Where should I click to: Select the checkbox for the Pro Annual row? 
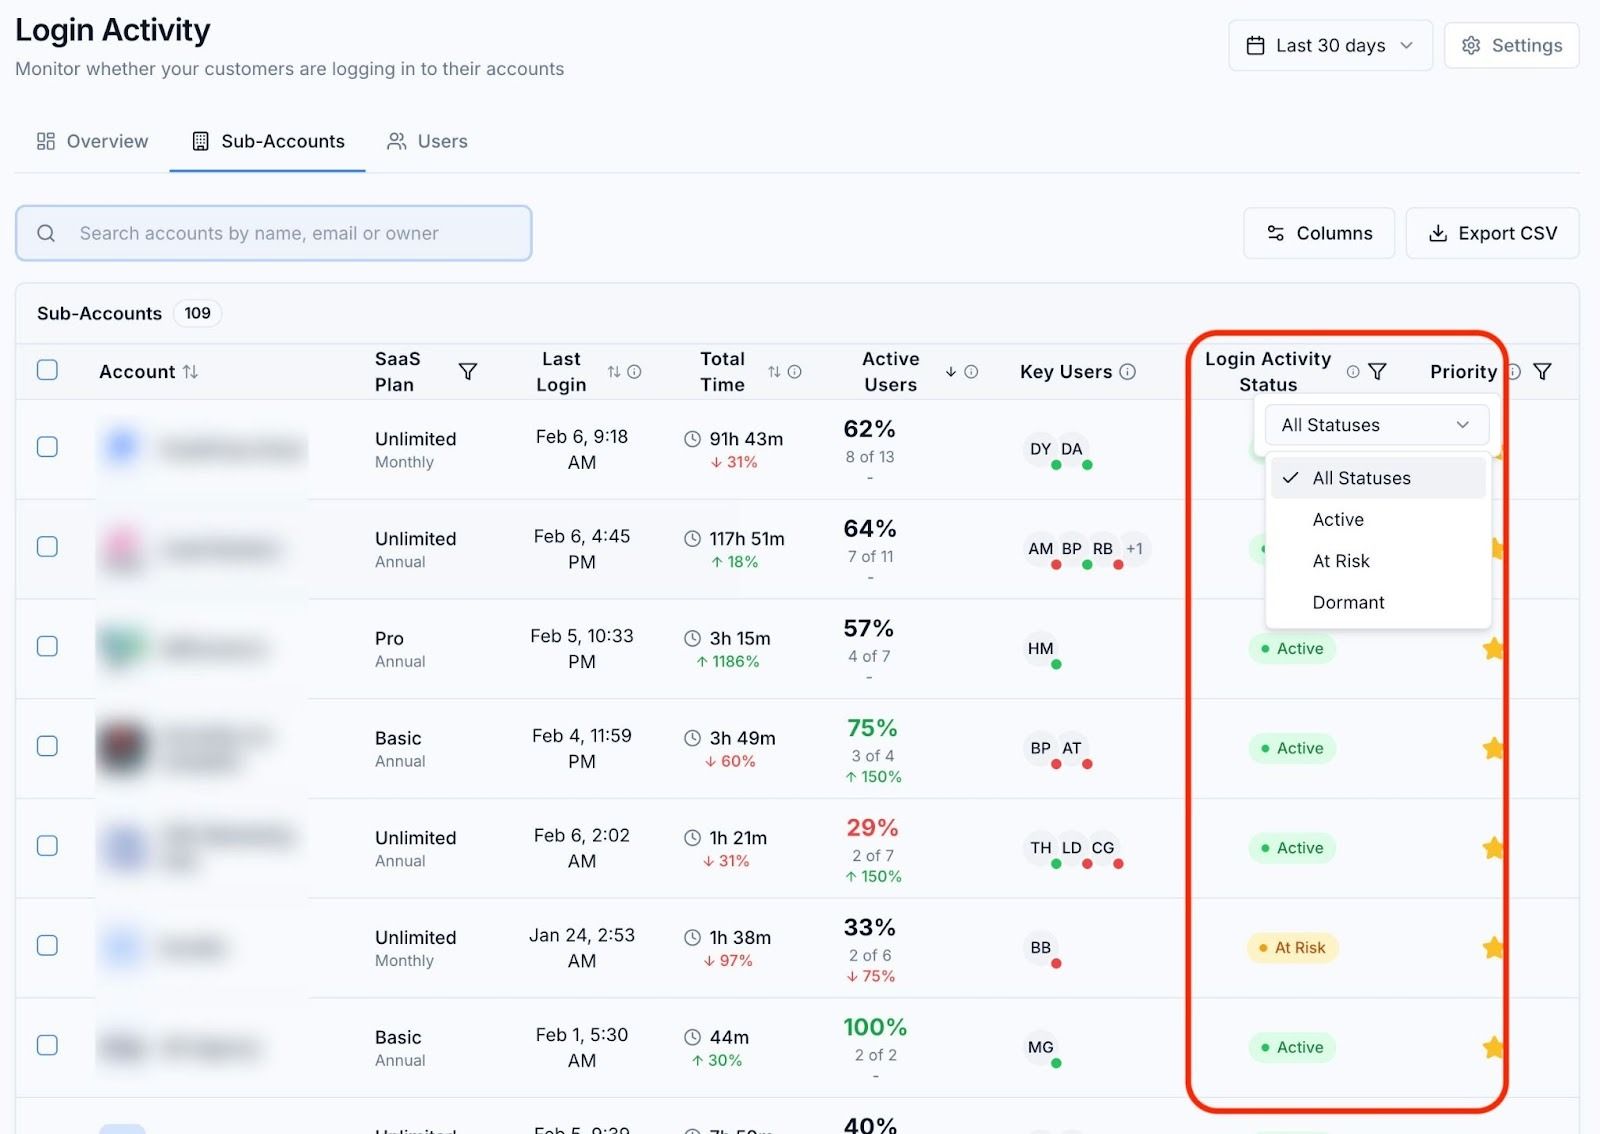pos(47,647)
